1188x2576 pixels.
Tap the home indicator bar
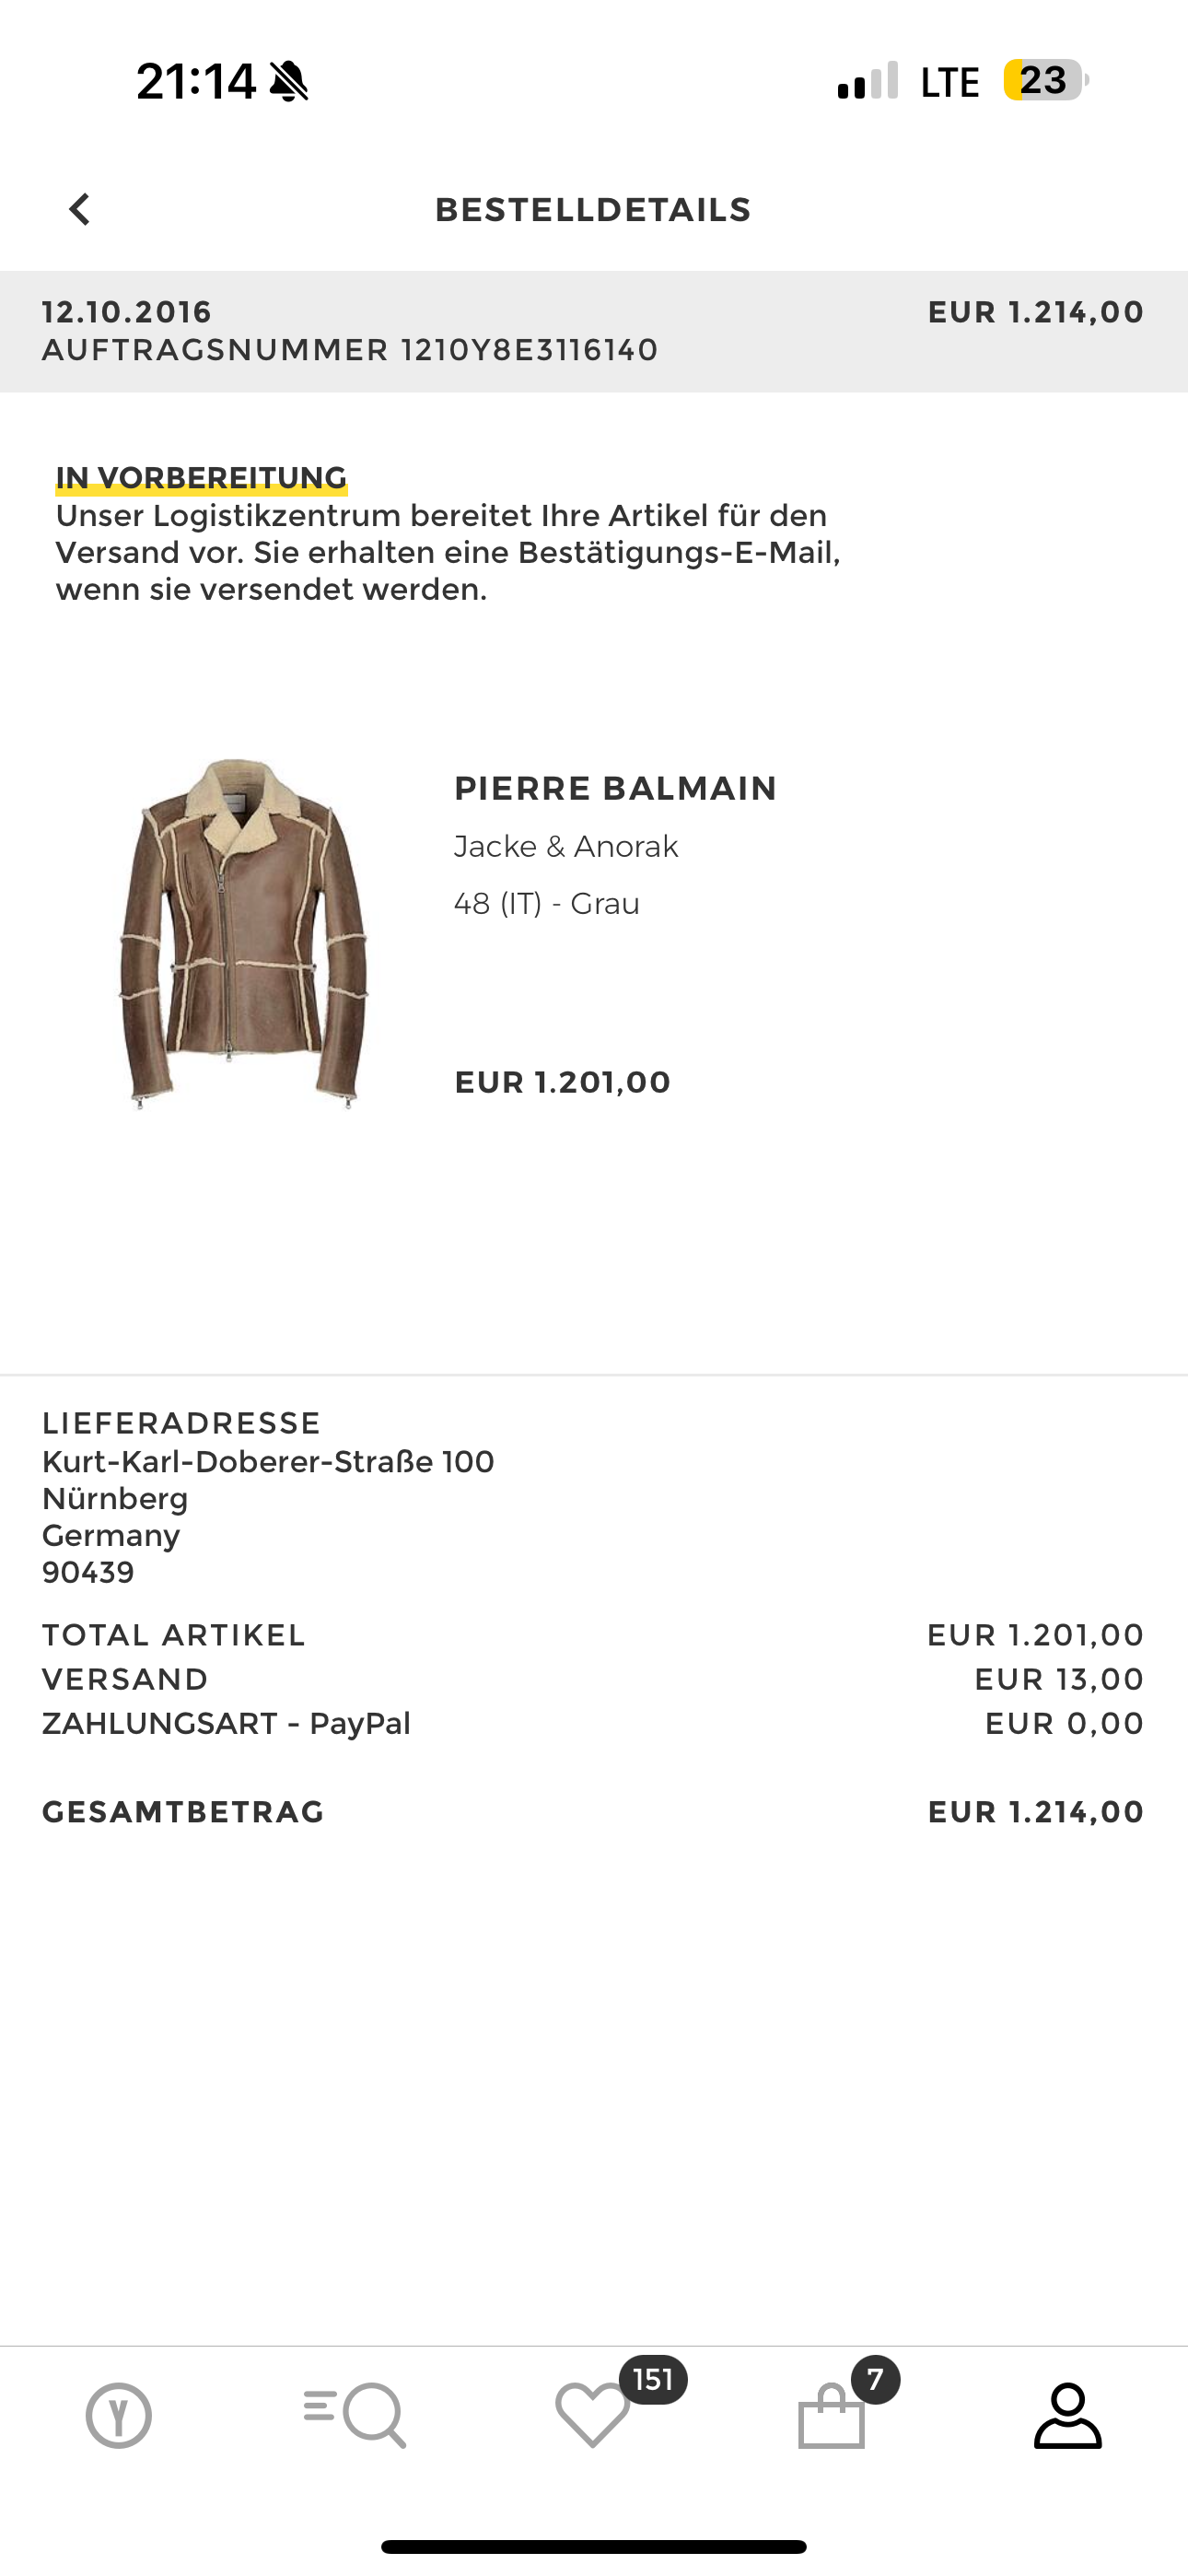tap(593, 2546)
